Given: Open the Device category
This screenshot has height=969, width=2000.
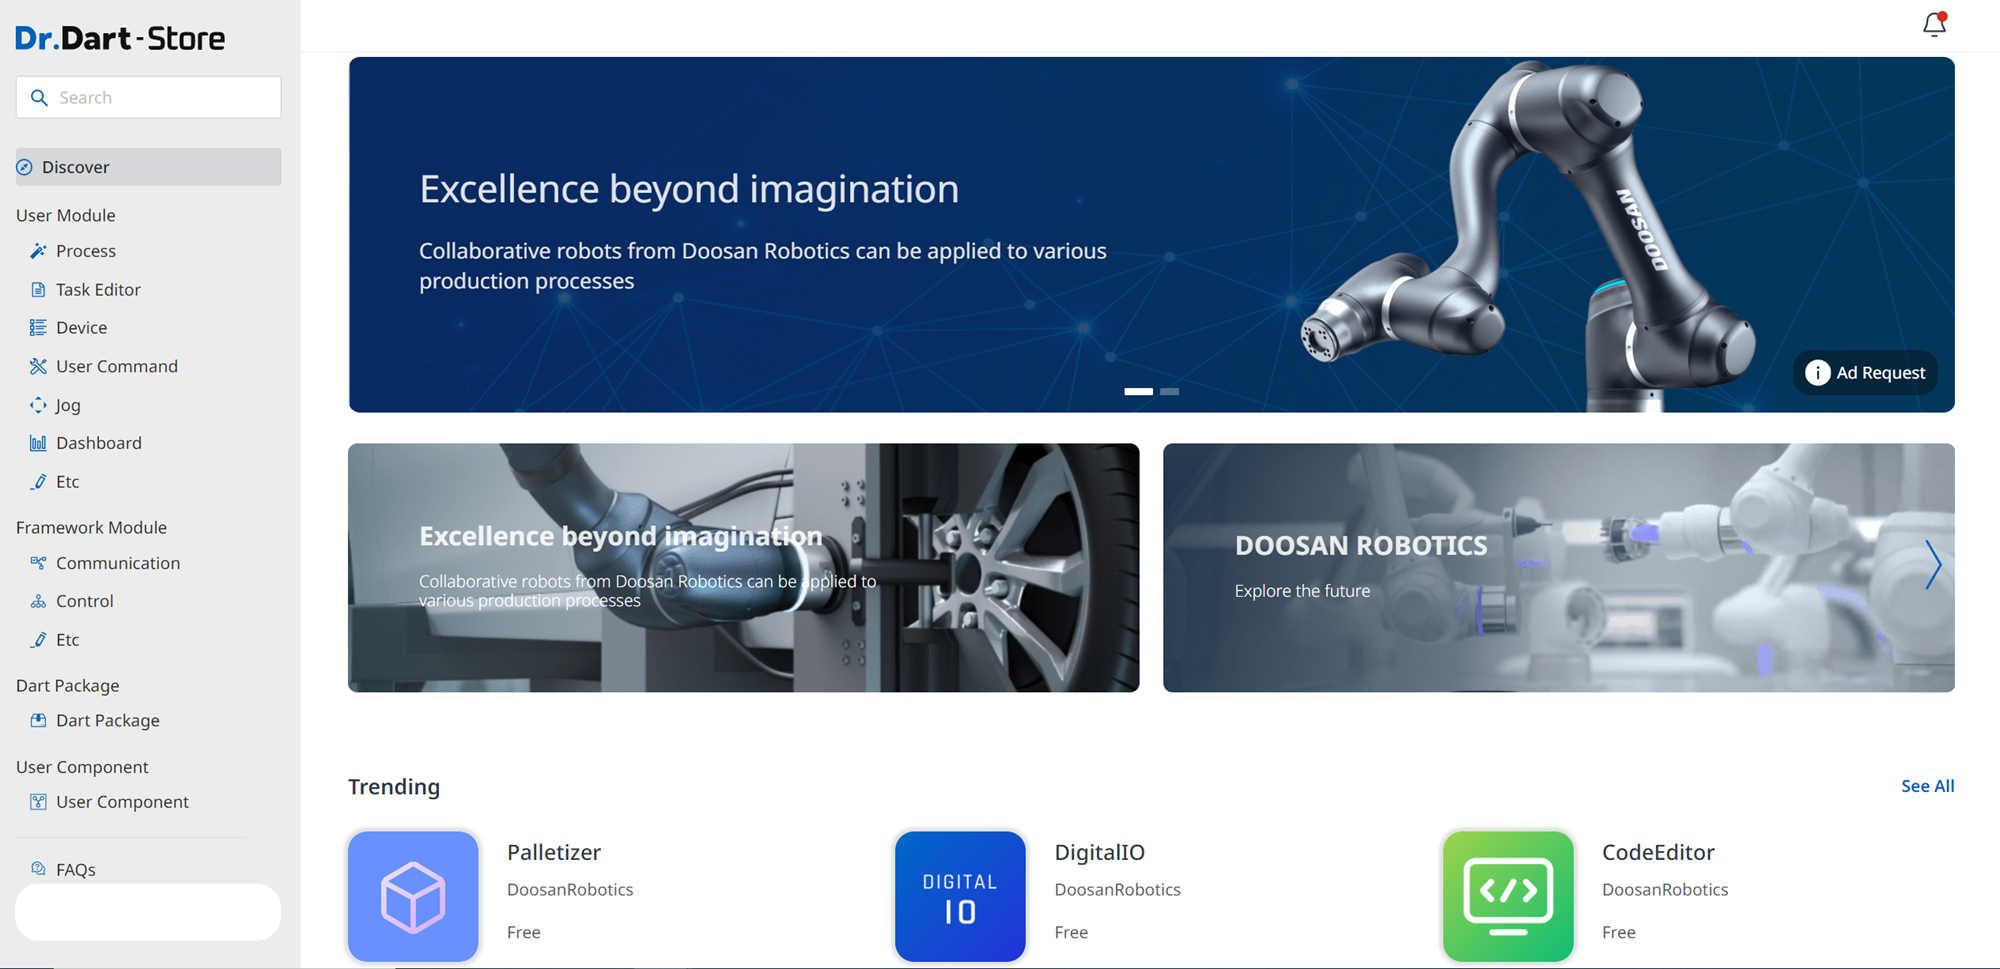Looking at the screenshot, I should click(81, 328).
